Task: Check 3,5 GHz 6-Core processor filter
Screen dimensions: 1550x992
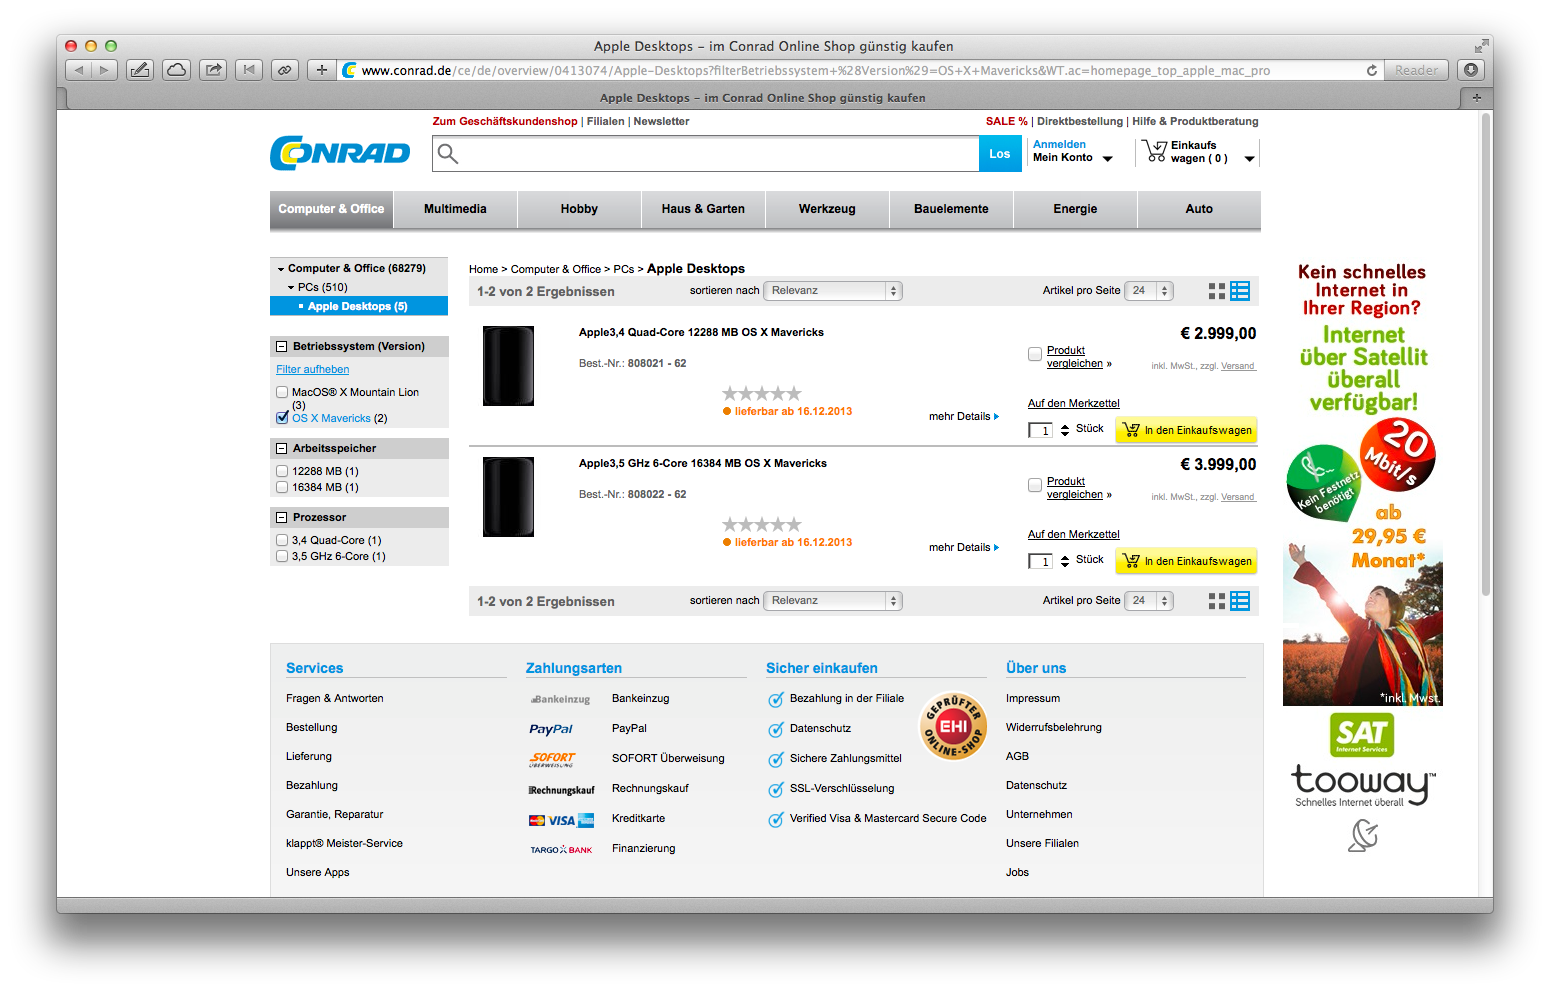Action: (x=282, y=556)
